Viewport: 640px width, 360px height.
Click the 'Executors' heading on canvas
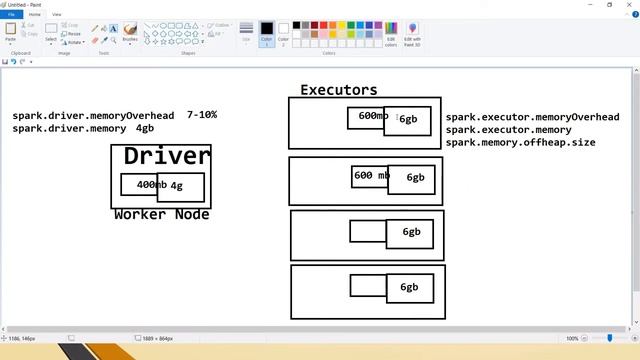point(339,90)
